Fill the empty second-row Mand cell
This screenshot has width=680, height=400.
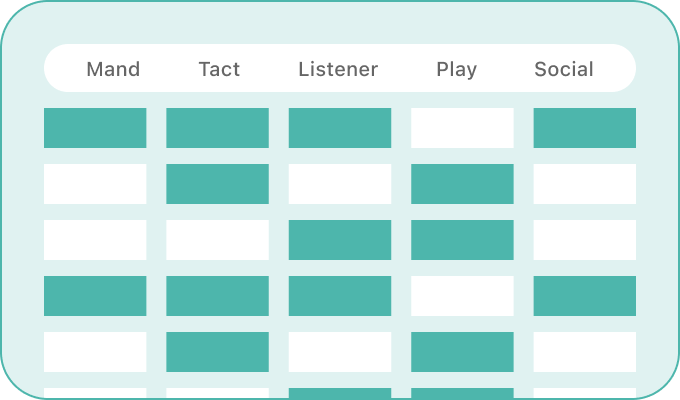[95, 184]
